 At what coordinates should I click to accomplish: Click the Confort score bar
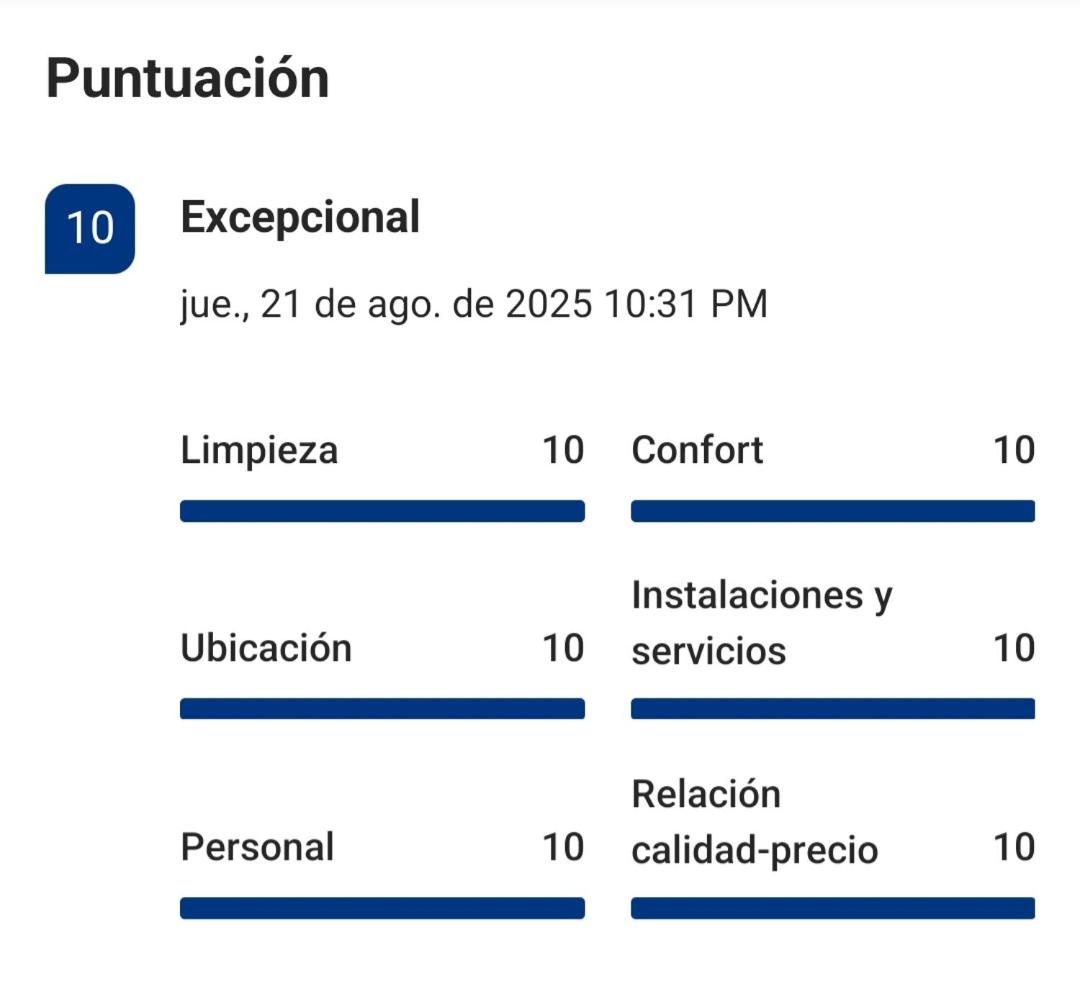click(832, 511)
